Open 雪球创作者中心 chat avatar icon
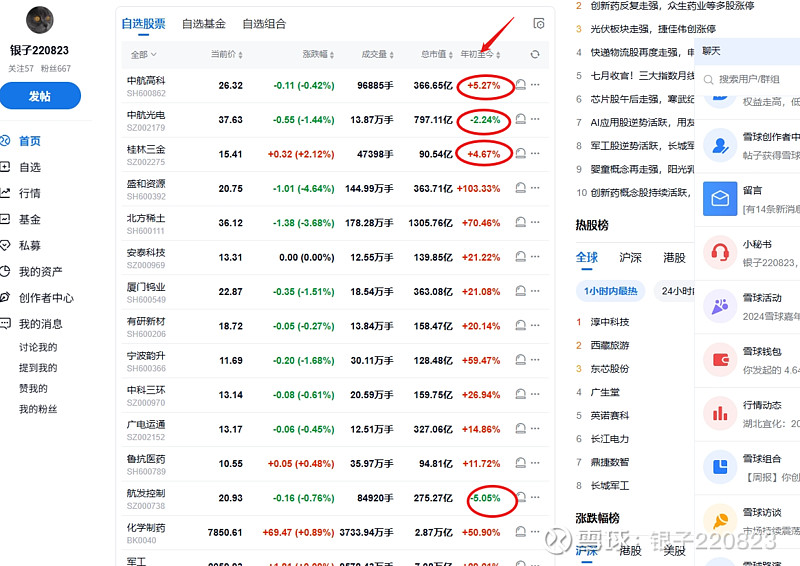 coord(720,145)
